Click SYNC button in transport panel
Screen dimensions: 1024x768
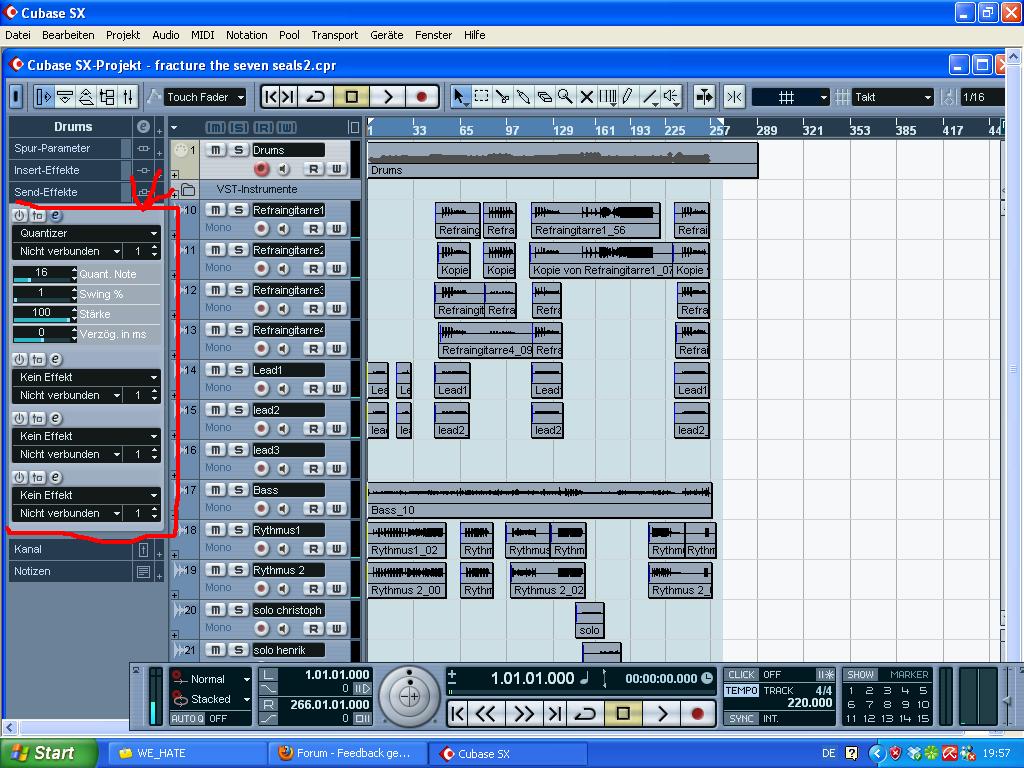[x=742, y=718]
